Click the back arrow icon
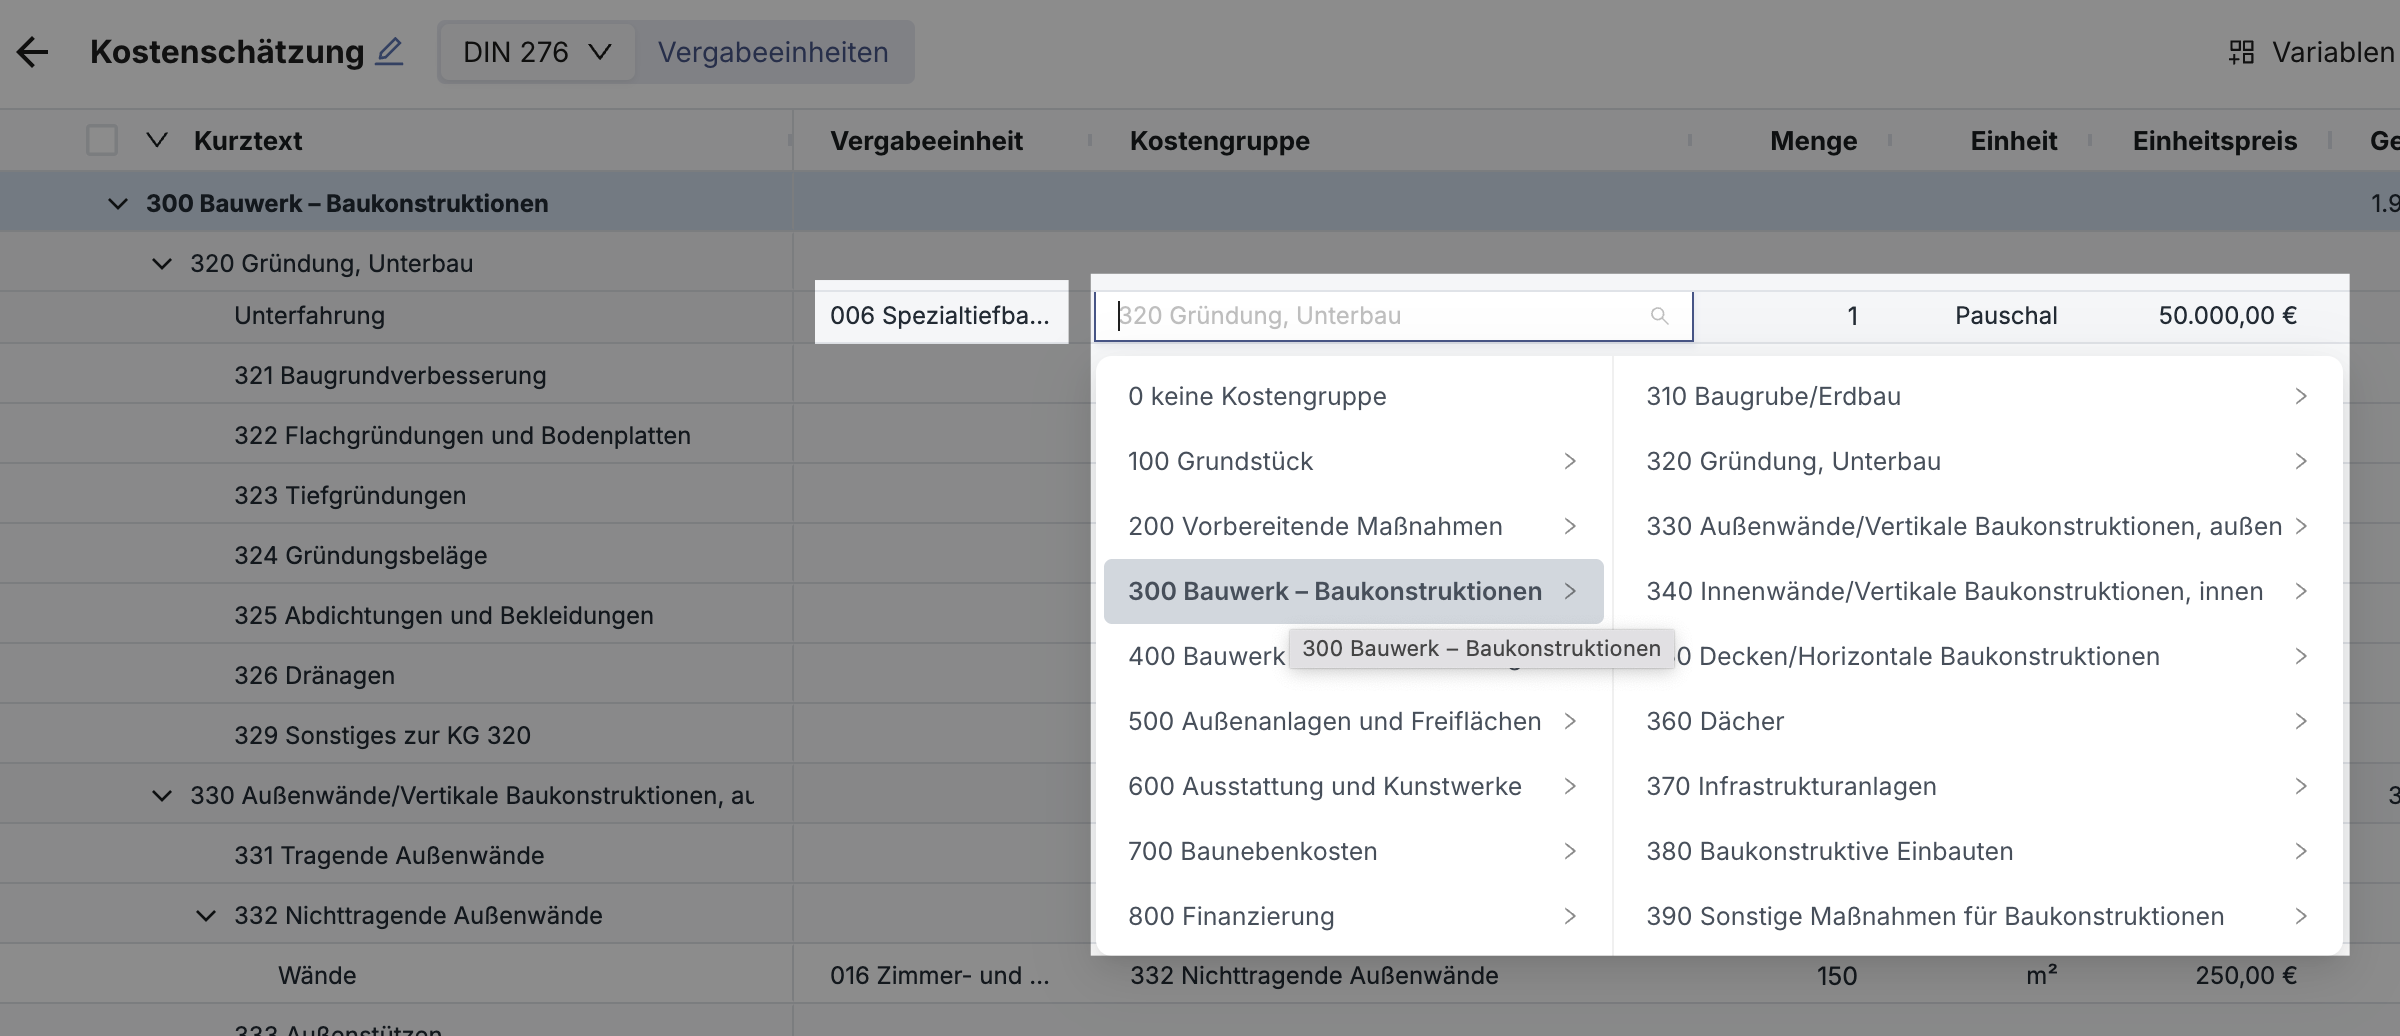Image resolution: width=2400 pixels, height=1036 pixels. (33, 52)
